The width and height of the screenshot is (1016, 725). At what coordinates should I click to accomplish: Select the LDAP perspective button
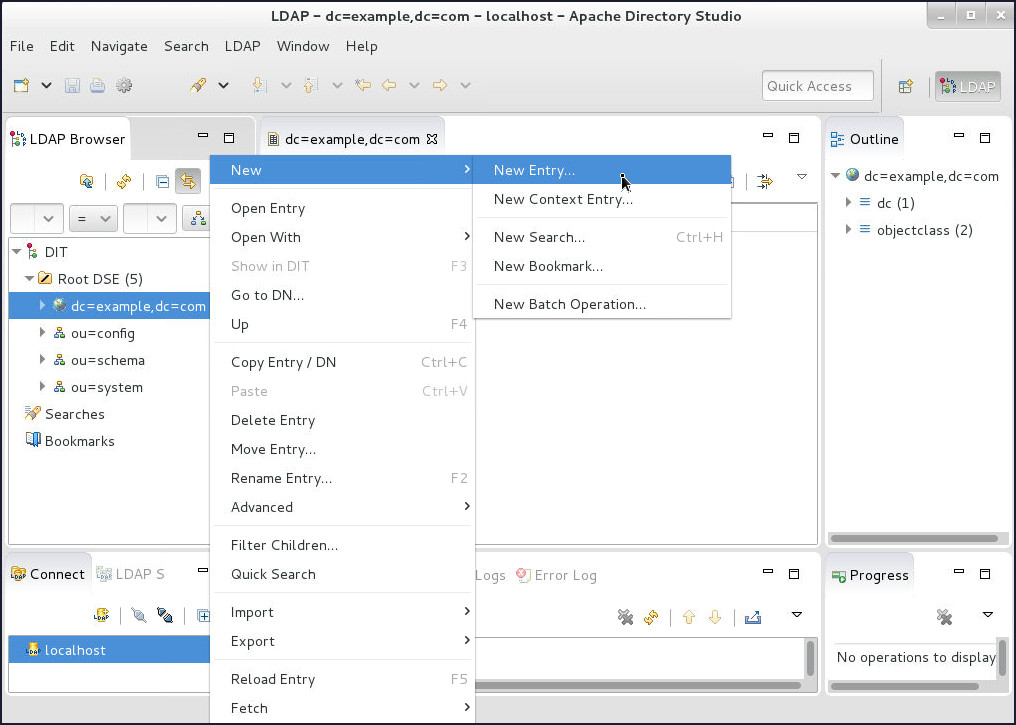(x=967, y=86)
